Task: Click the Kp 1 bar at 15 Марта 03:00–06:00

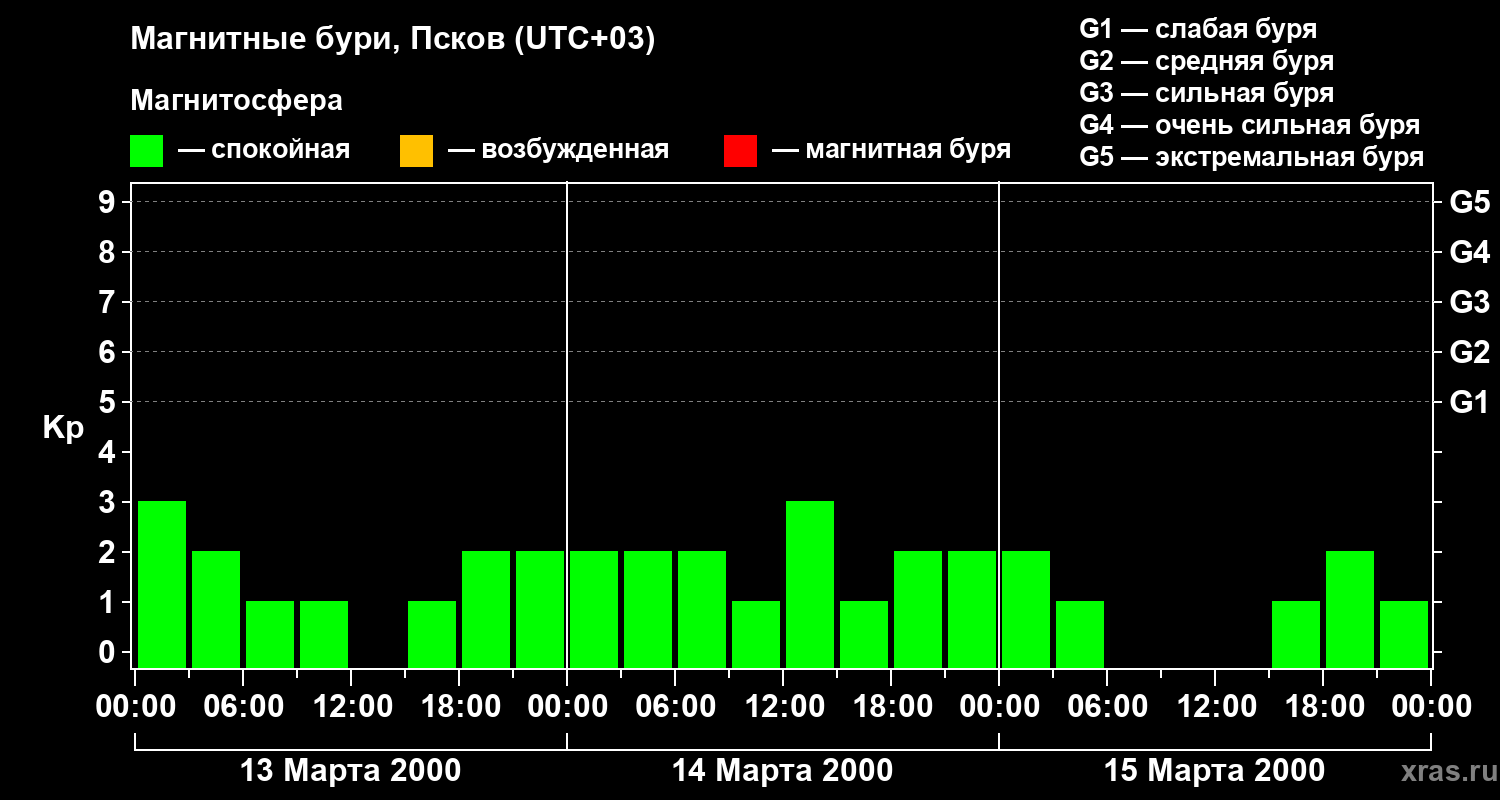Action: click(1080, 634)
